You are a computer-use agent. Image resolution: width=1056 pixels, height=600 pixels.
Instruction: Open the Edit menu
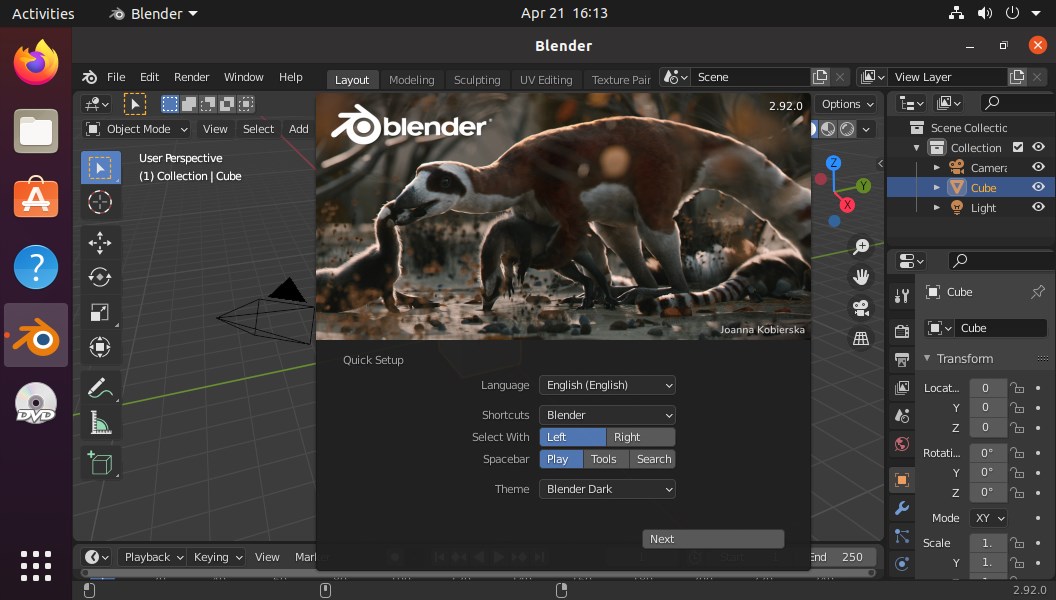(149, 77)
